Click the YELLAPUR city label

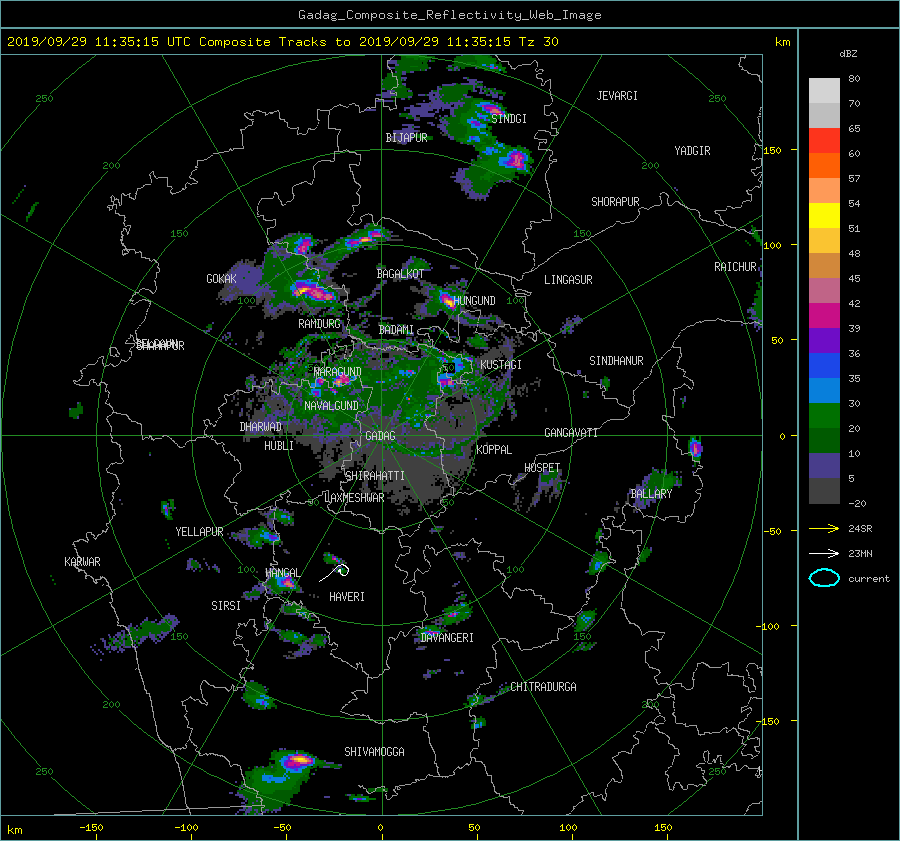(x=199, y=532)
